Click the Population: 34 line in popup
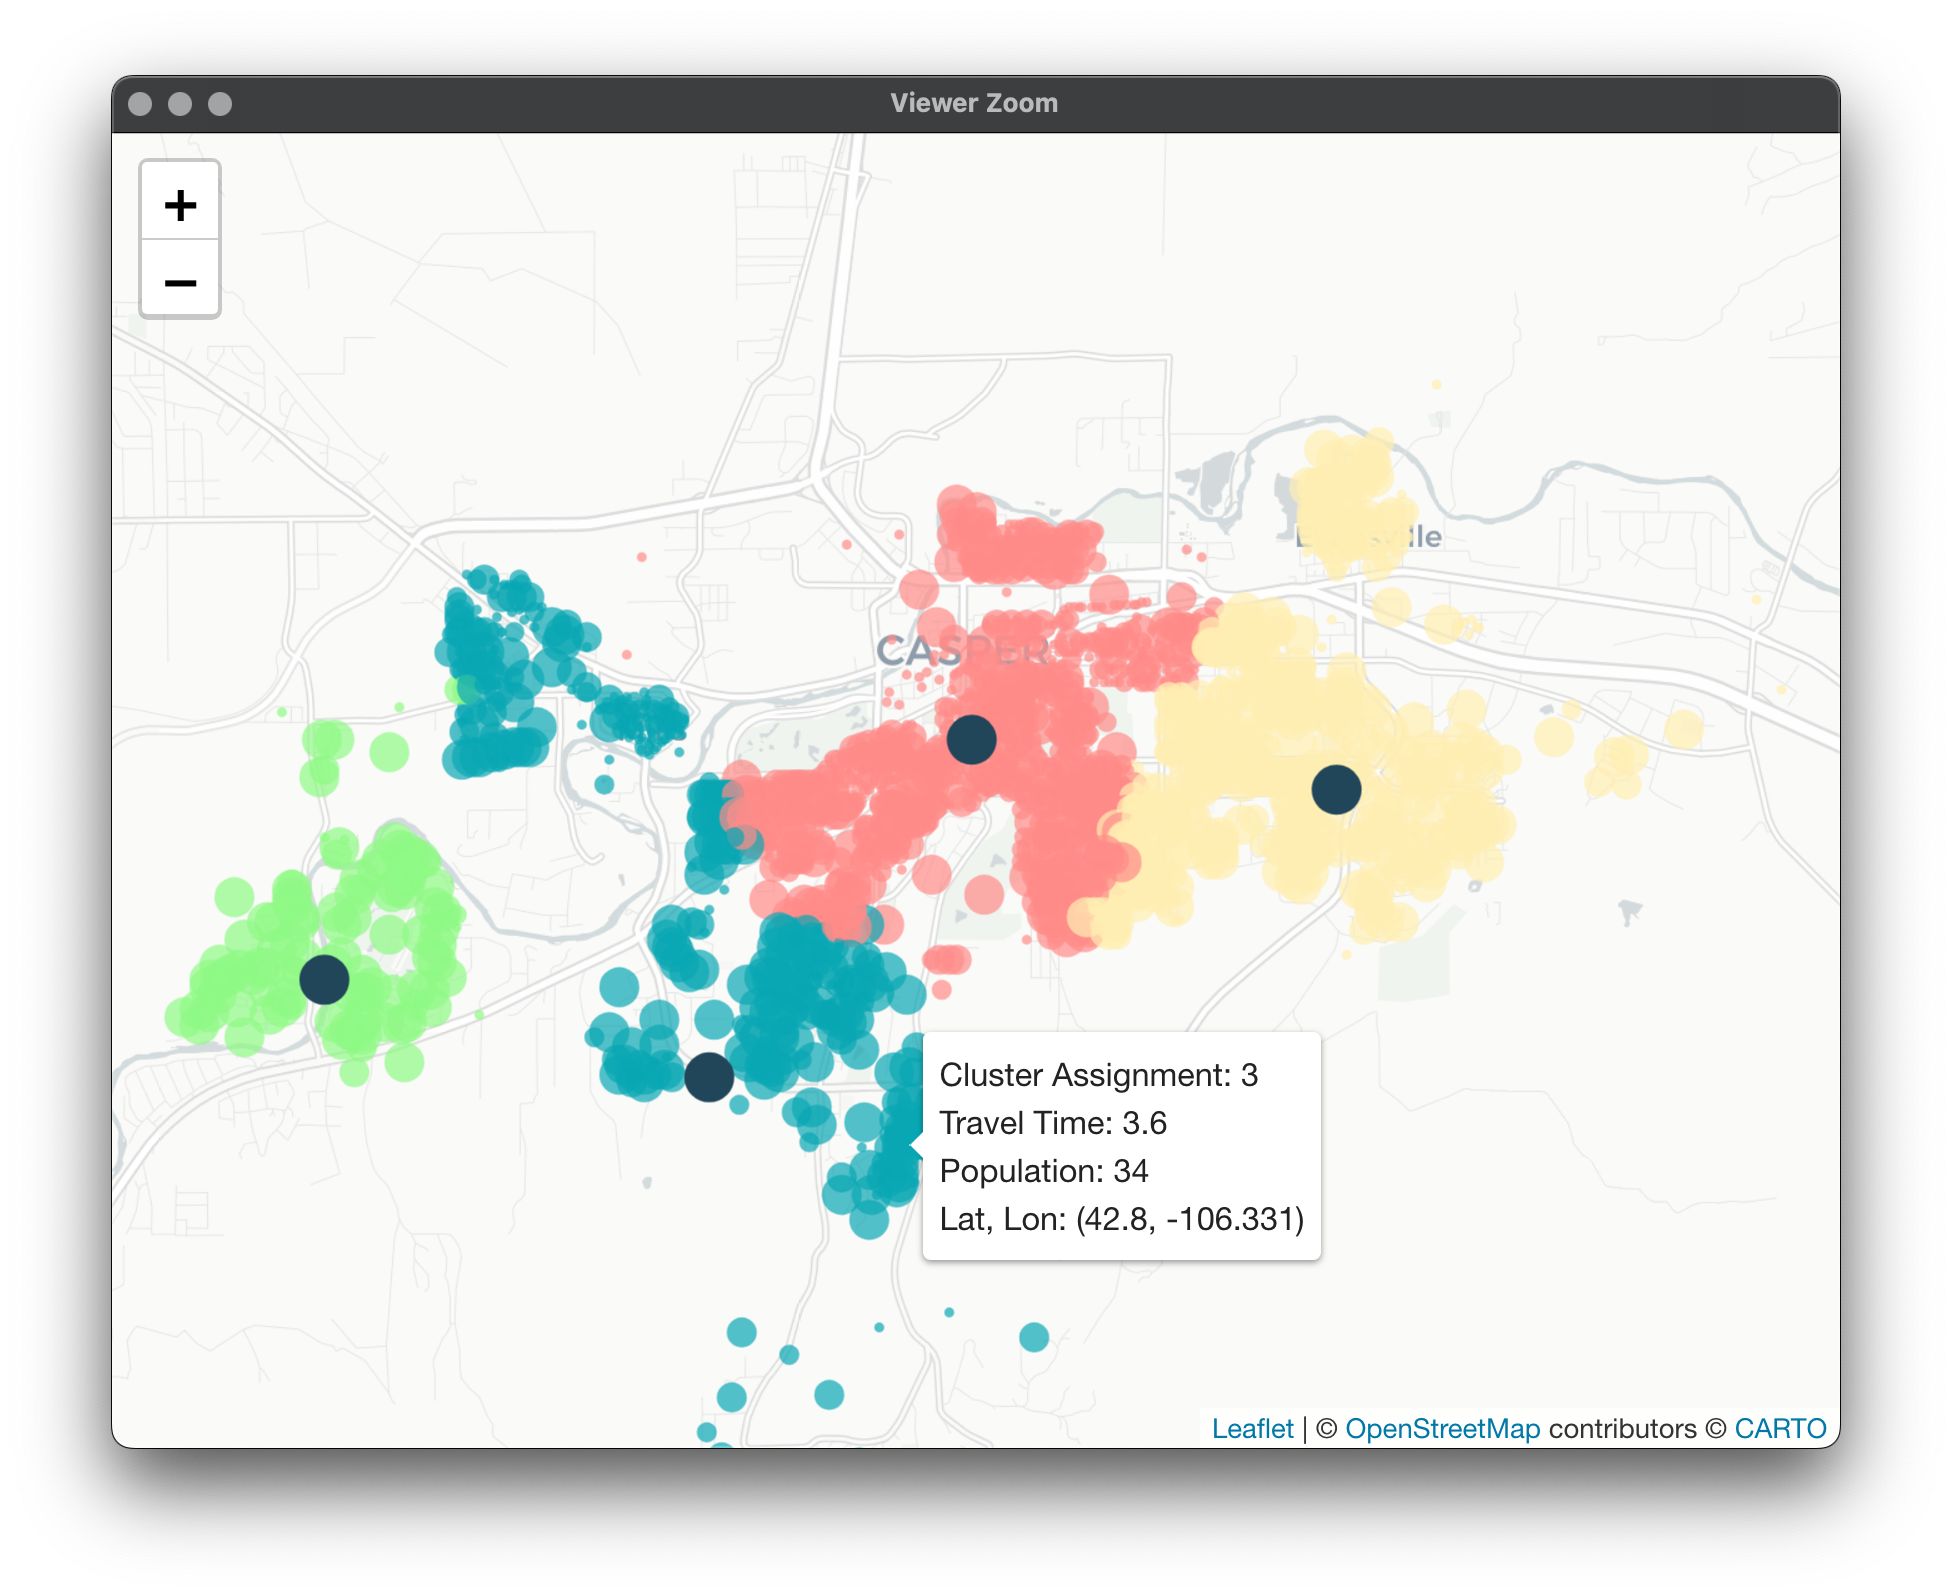The image size is (1952, 1596). point(1044,1171)
